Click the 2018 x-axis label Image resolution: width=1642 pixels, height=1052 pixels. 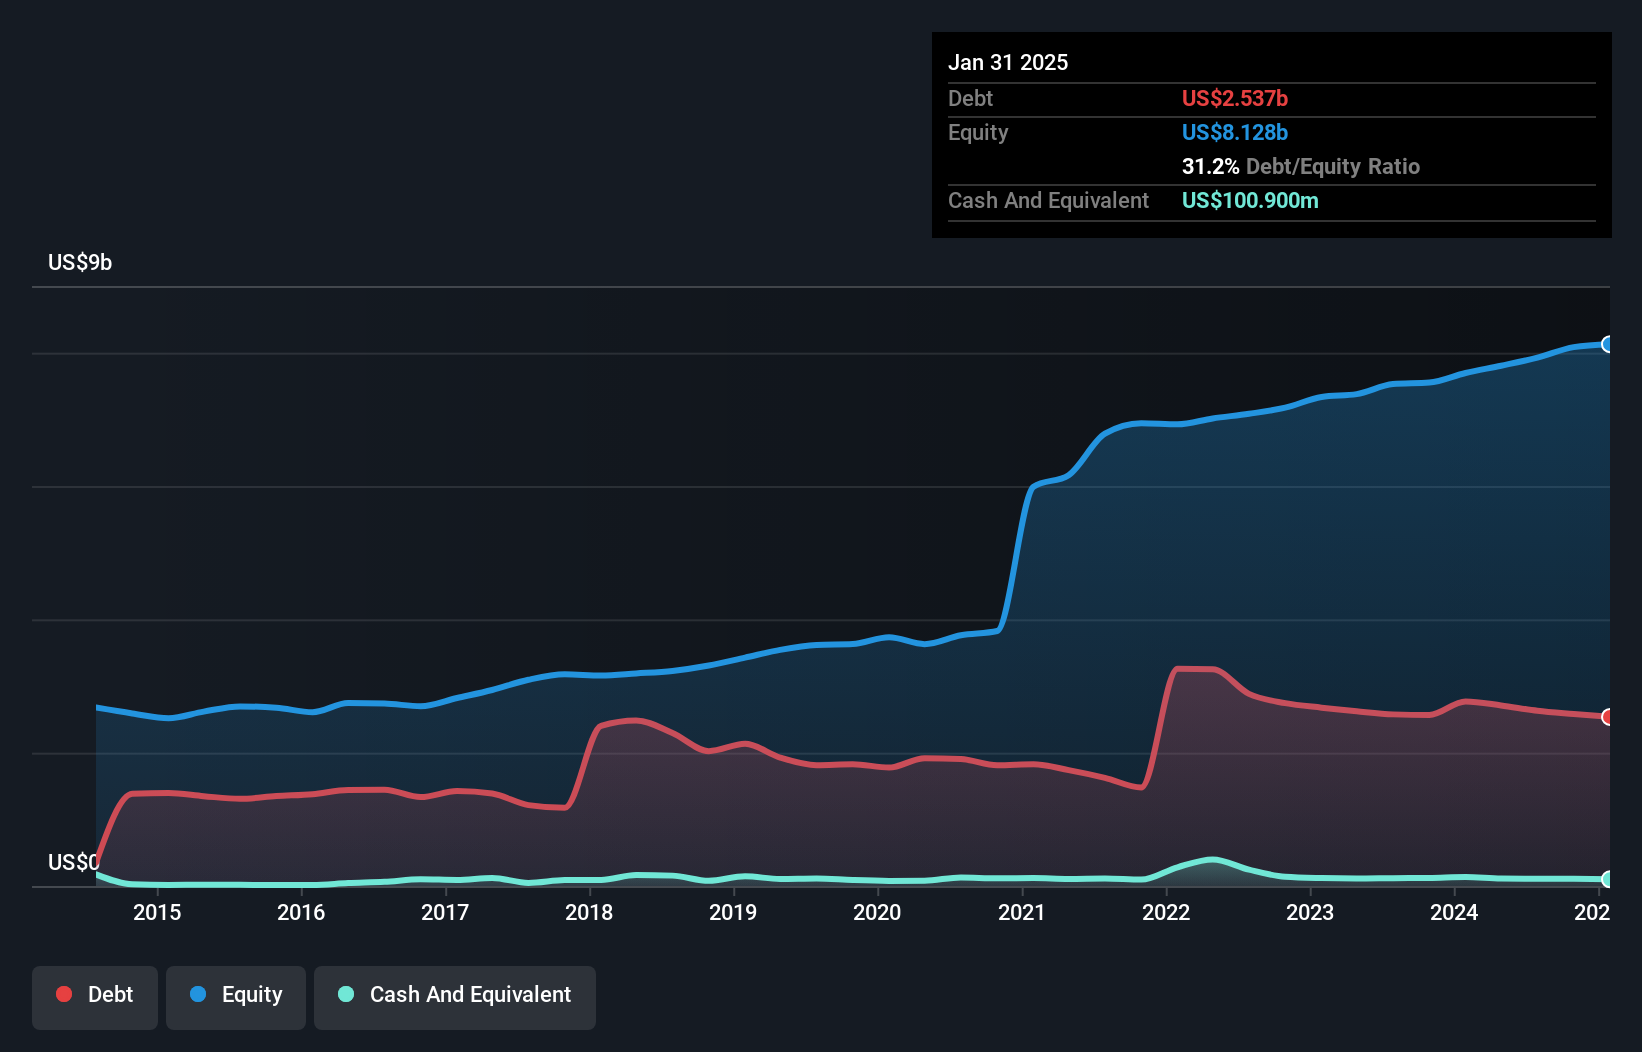(589, 912)
